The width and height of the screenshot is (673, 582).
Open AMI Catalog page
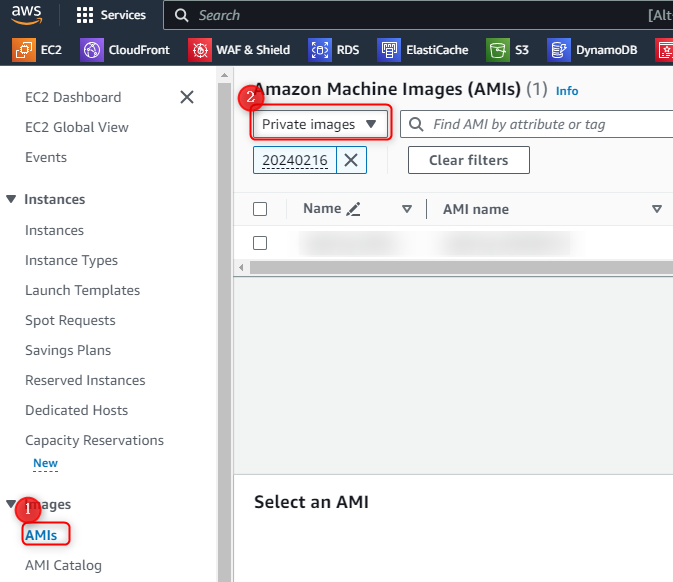click(63, 565)
